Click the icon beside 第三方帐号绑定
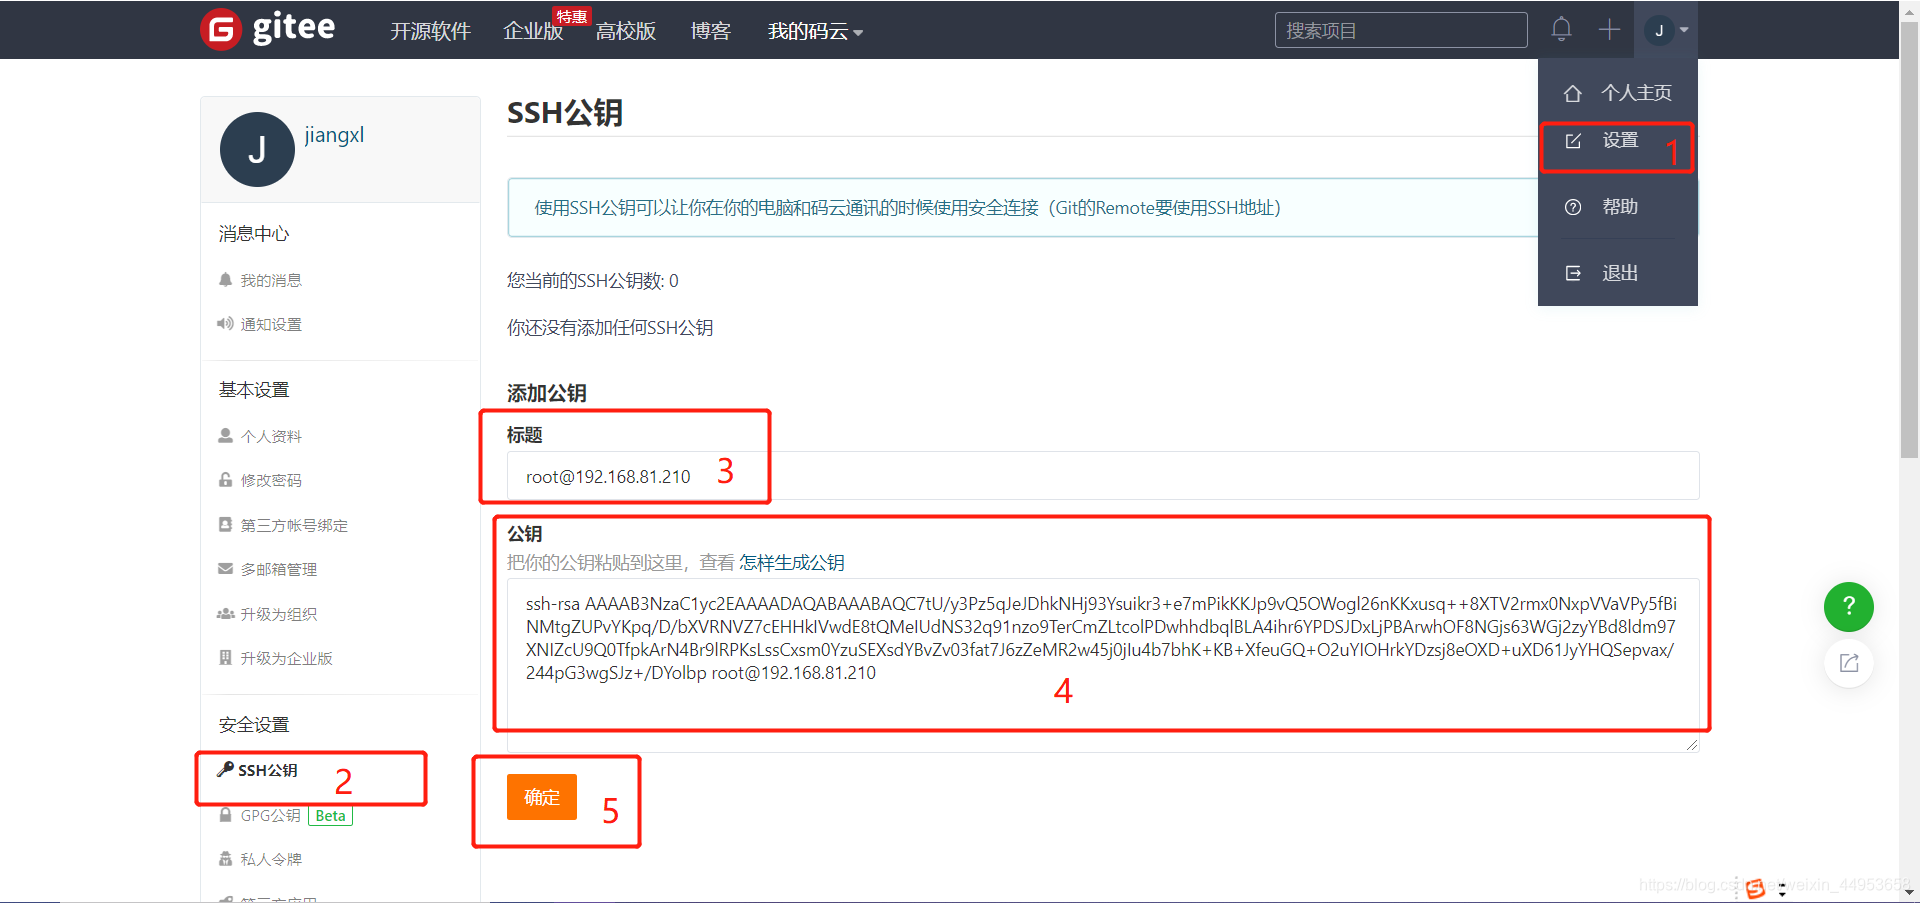Screen dimensions: 1920x903 (225, 524)
